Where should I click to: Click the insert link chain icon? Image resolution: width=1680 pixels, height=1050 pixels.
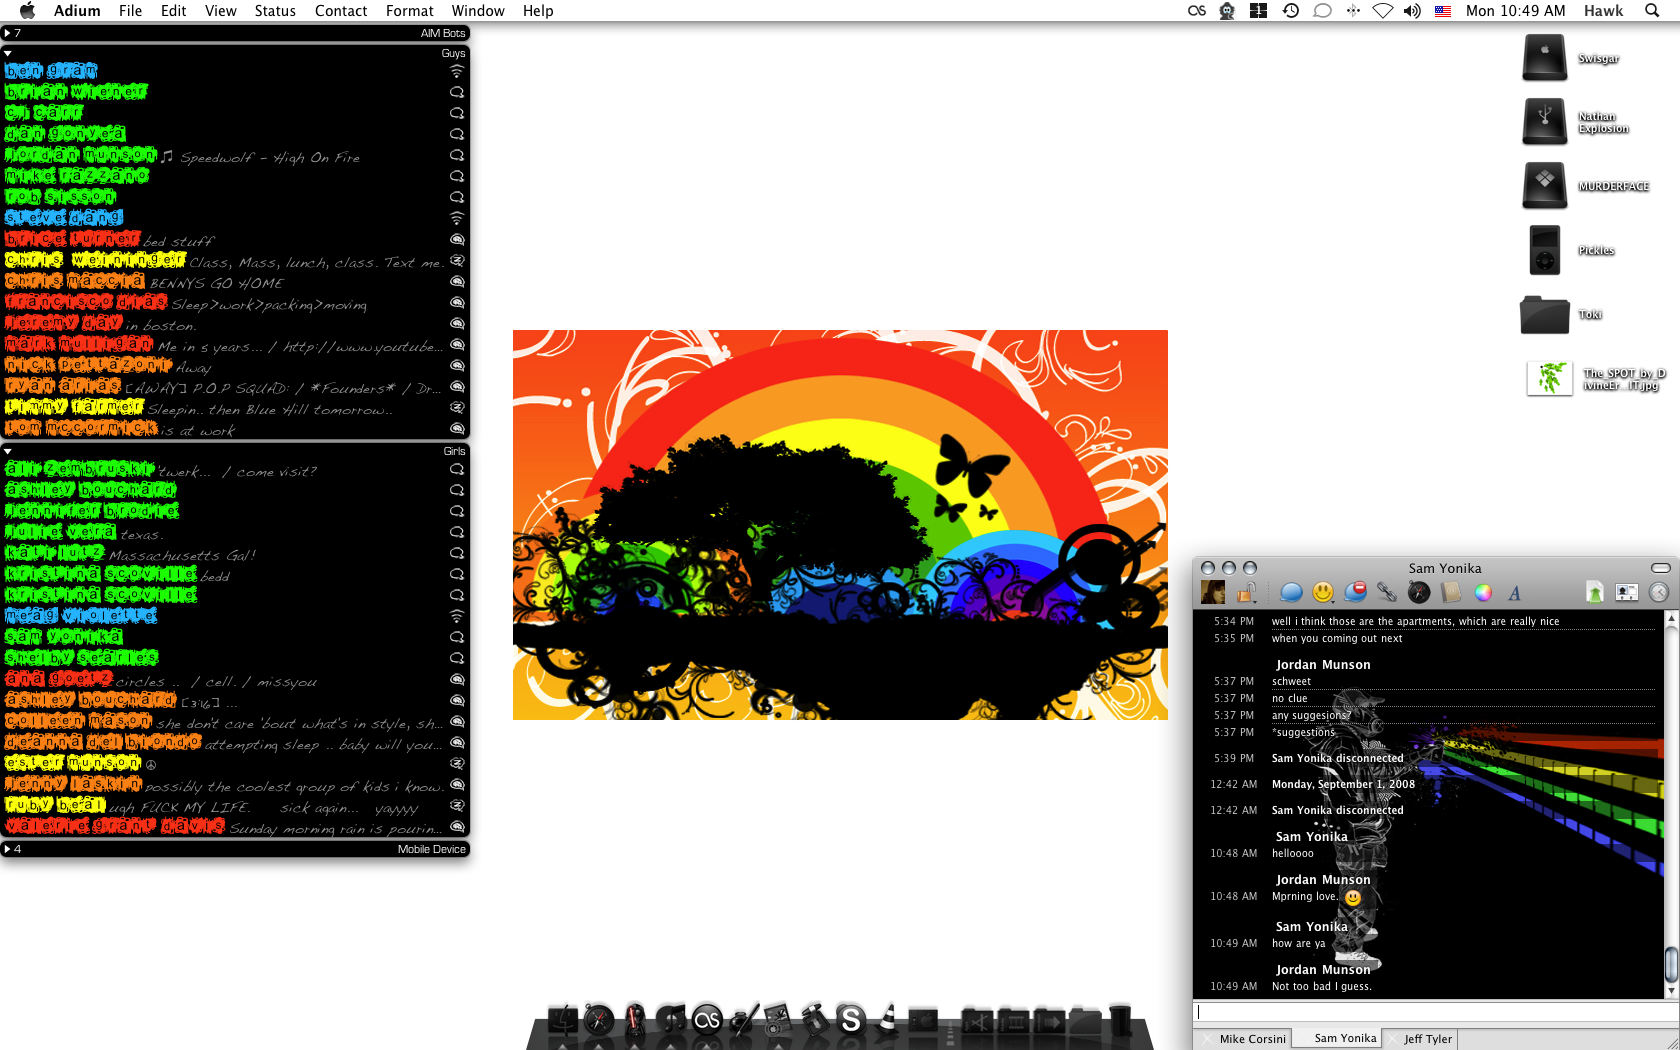tap(1387, 592)
